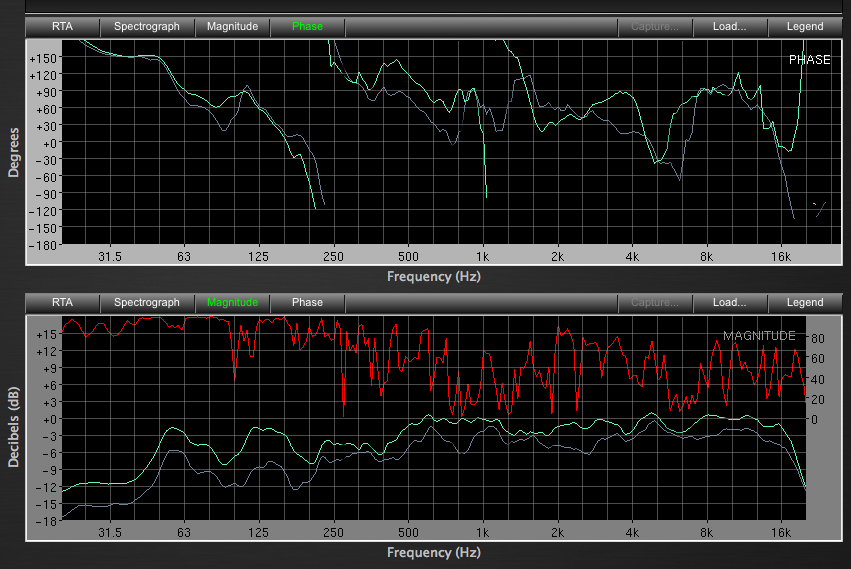This screenshot has height=569, width=851.
Task: Click the 4k tick on phase graph axis
Action: pos(632,257)
